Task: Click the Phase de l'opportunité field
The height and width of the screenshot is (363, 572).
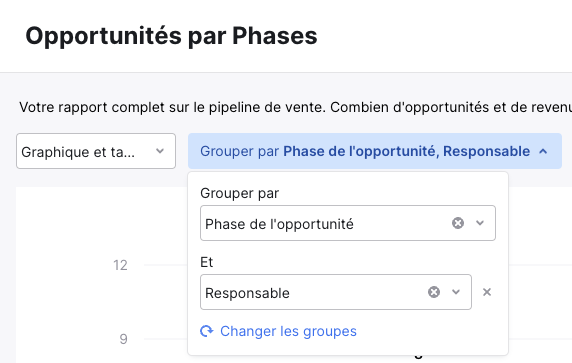Action: point(348,223)
